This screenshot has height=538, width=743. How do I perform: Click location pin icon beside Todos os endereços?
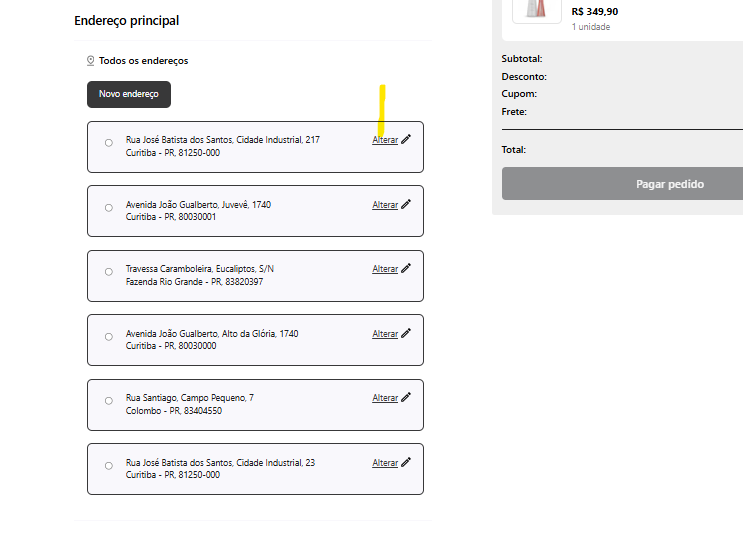[x=91, y=61]
